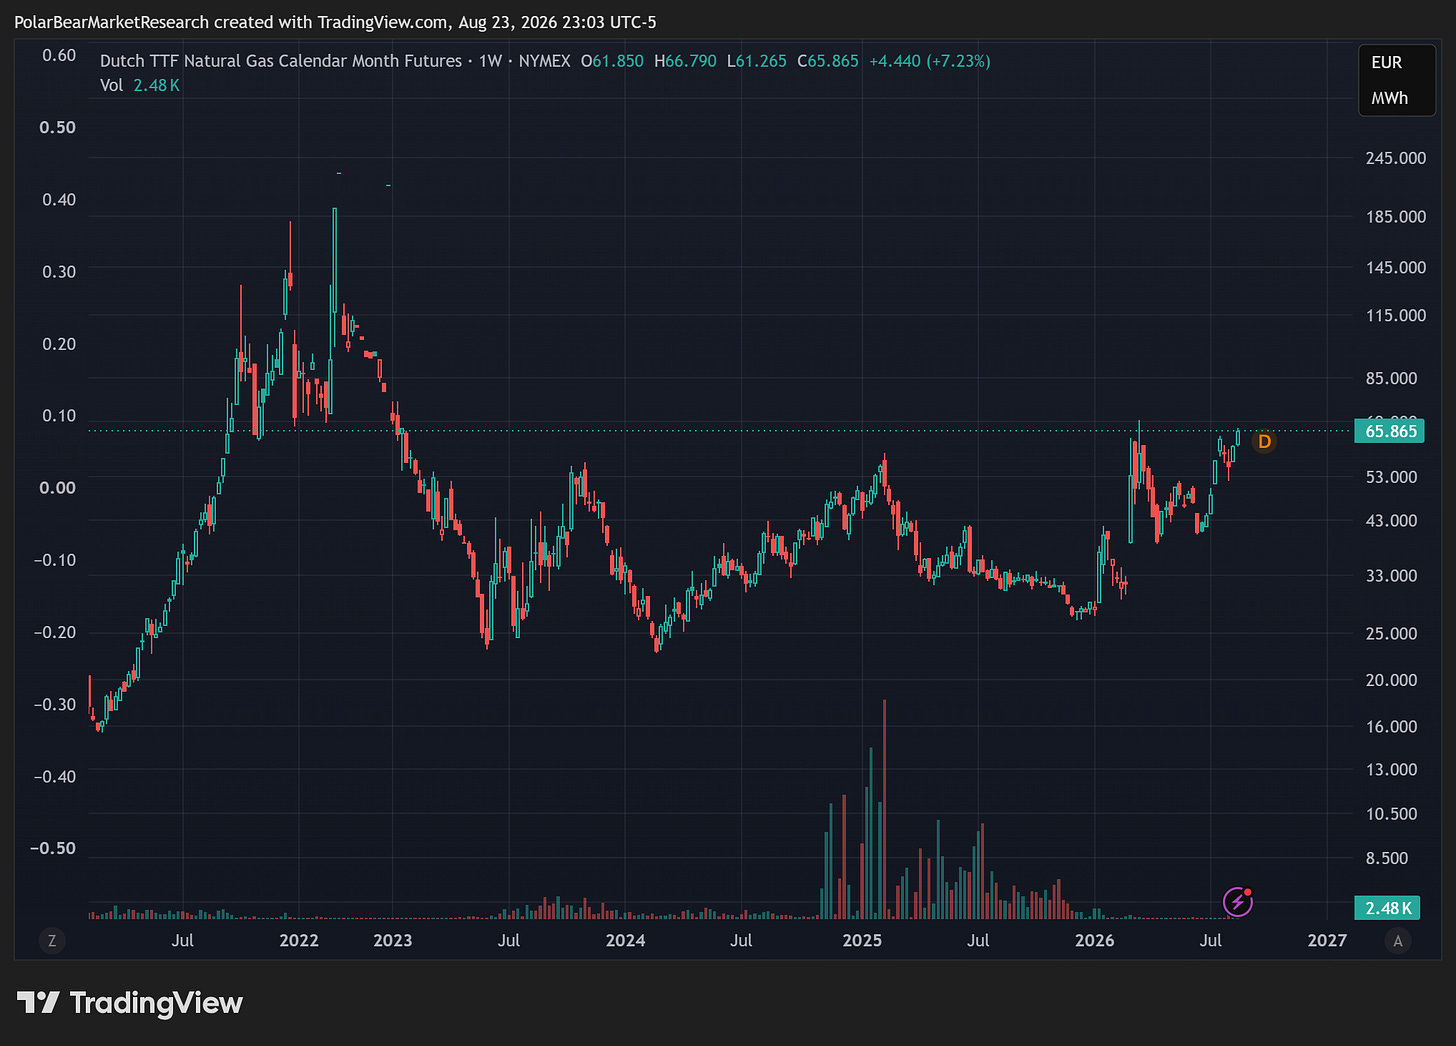Click the TradingView logo at bottom
The image size is (1456, 1046).
point(130,1003)
